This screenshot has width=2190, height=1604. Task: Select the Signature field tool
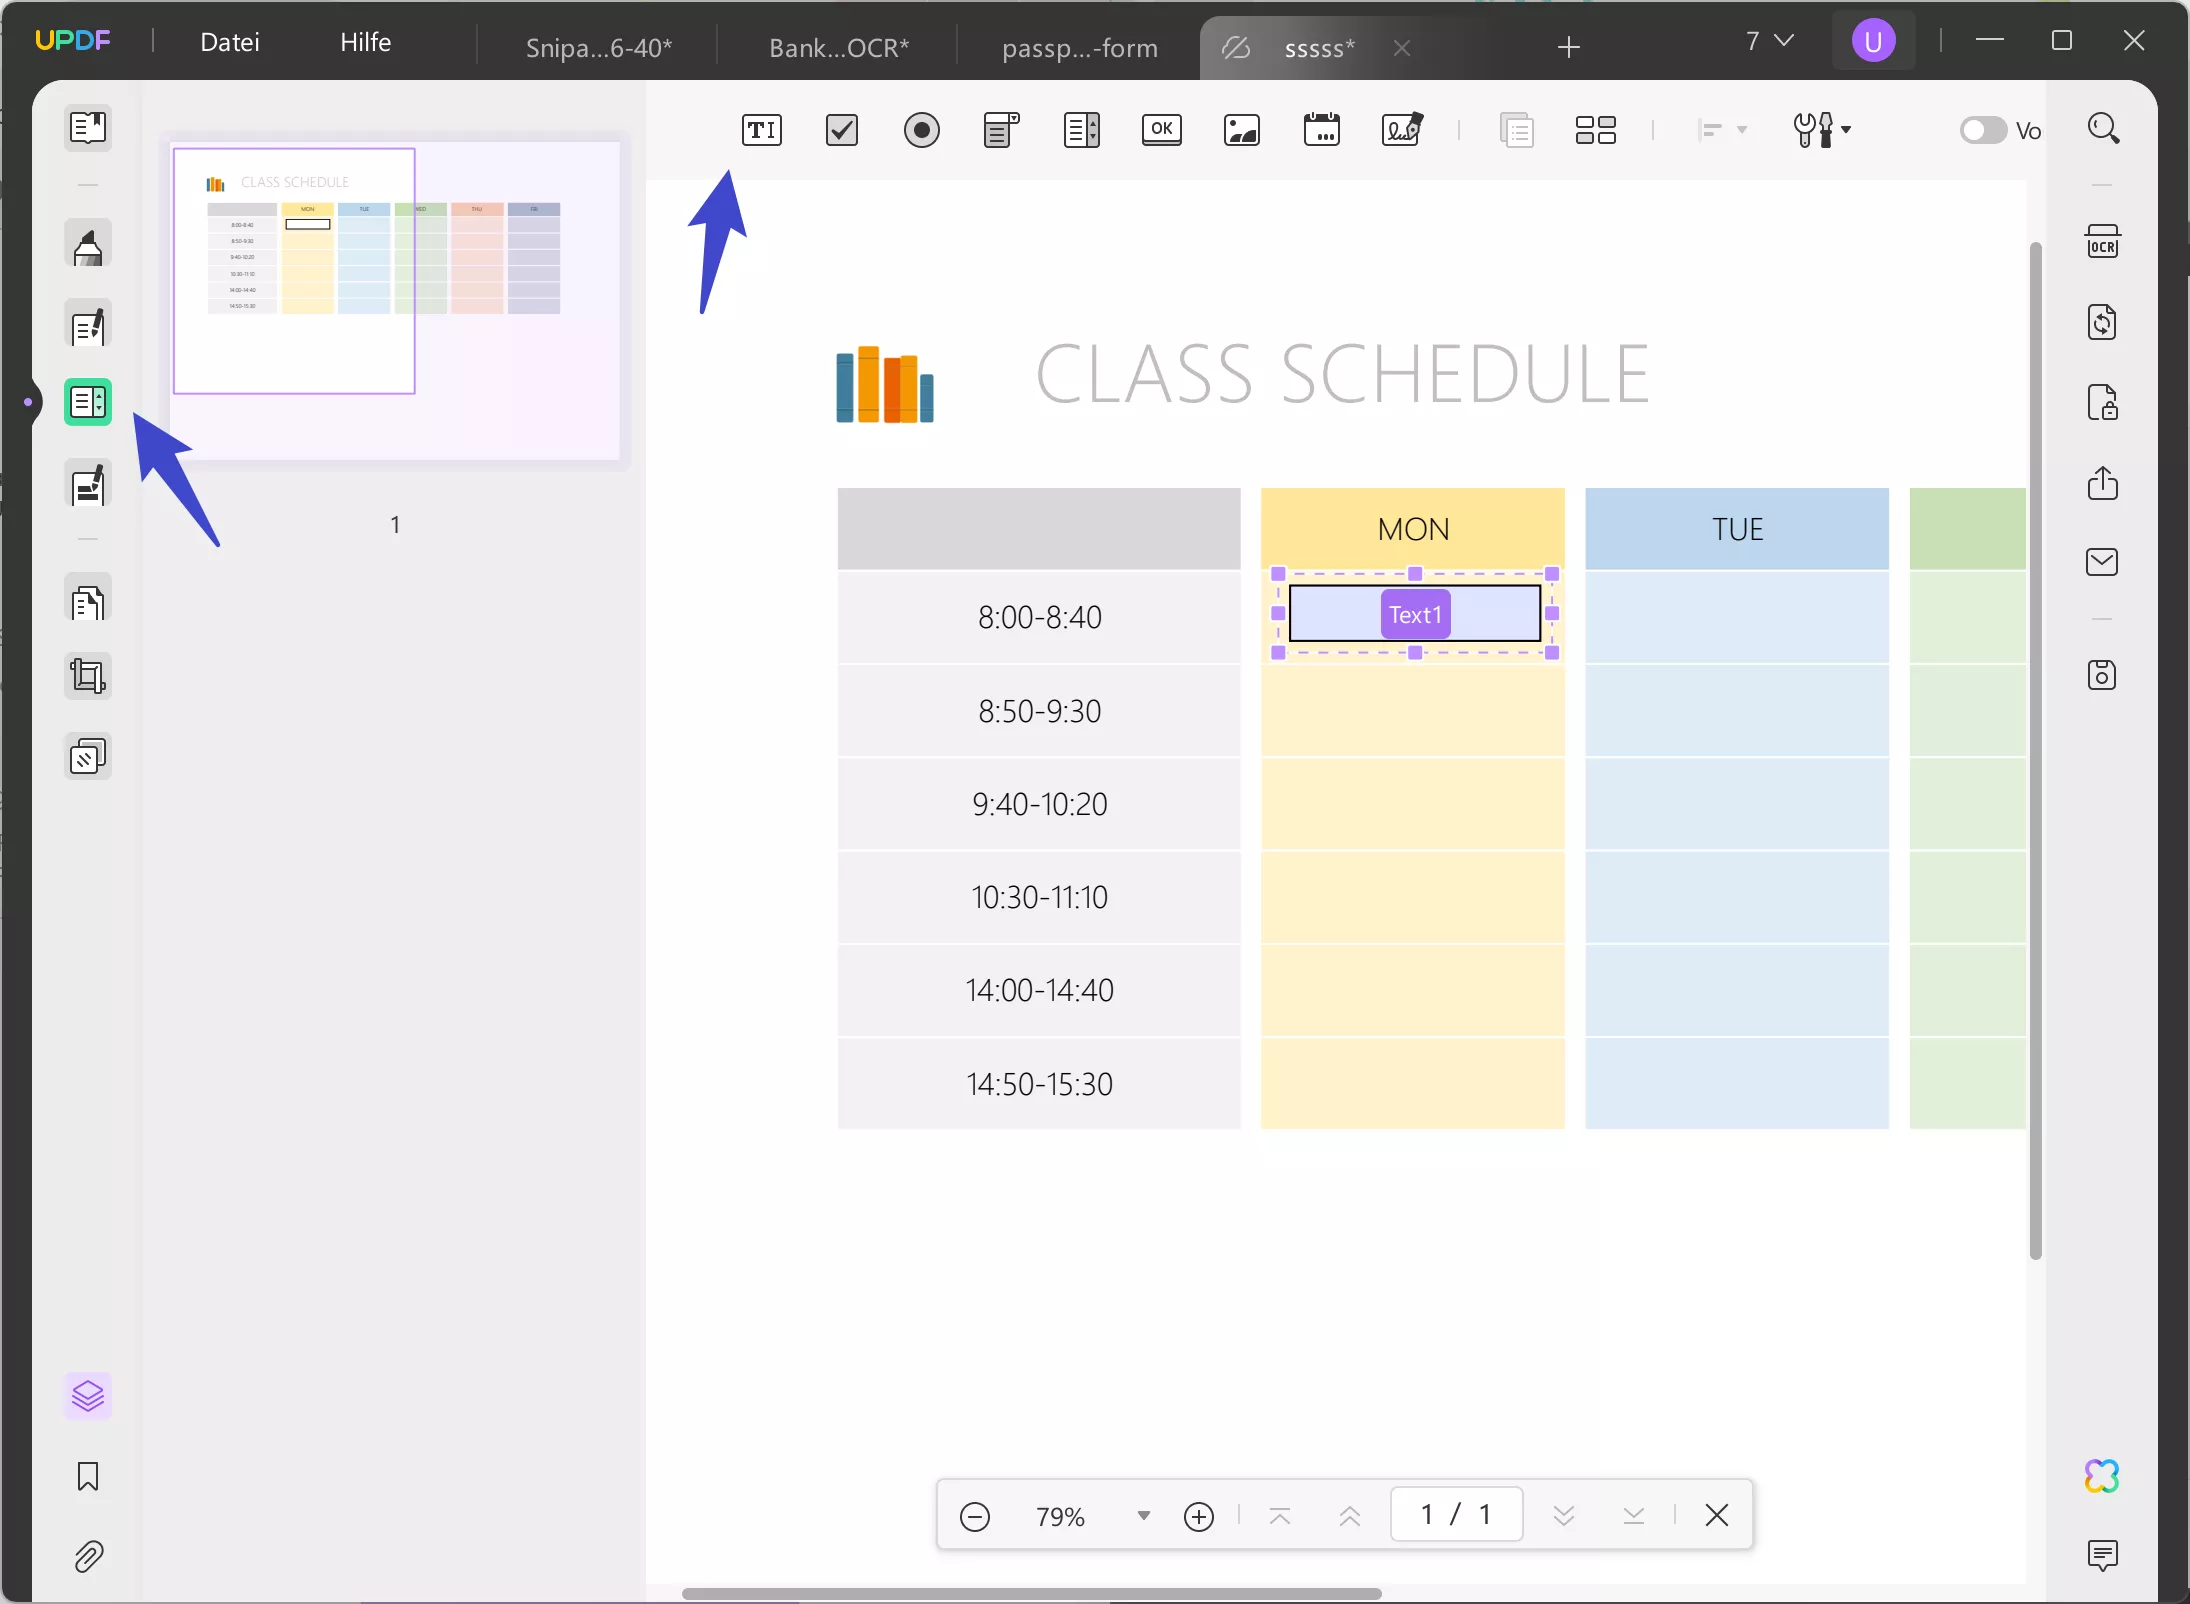1401,130
